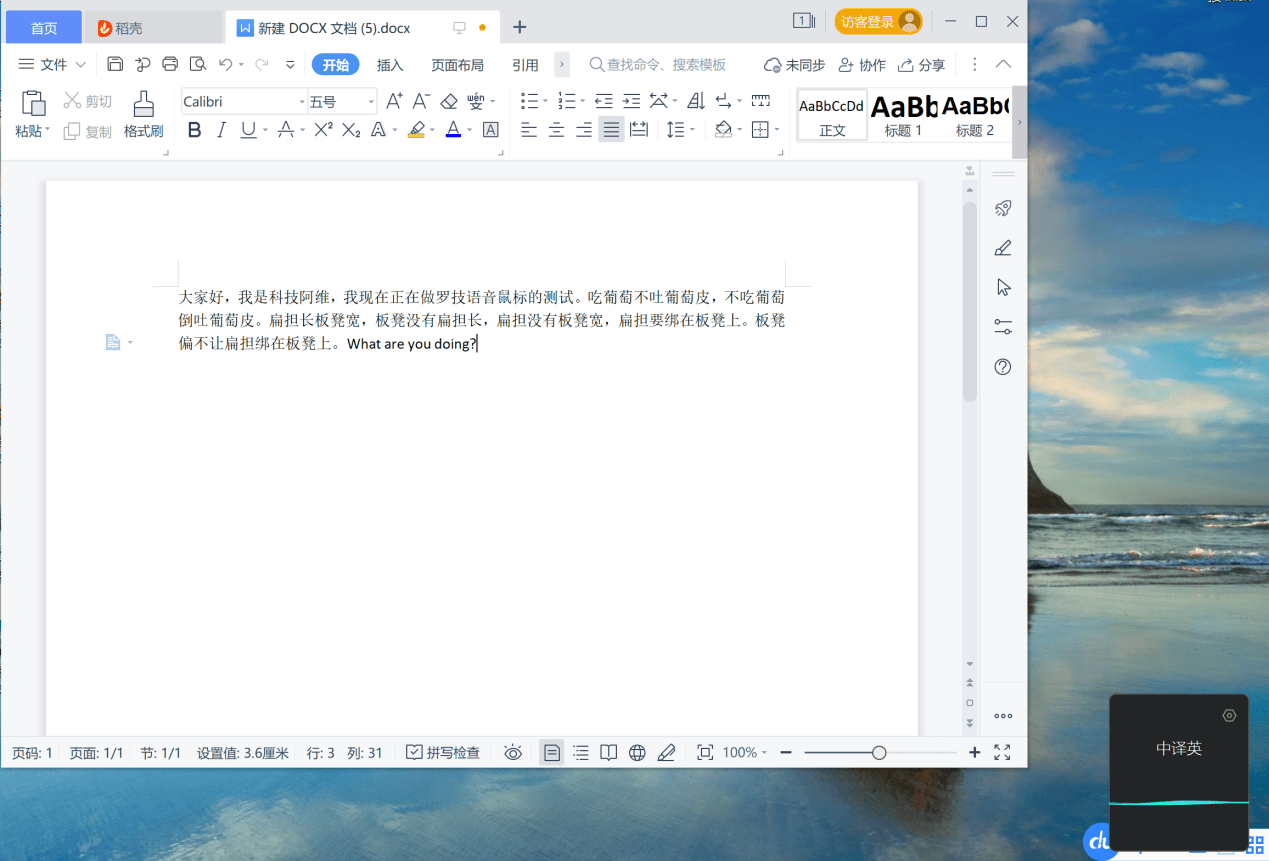
Task: Apply italic formatting to text
Action: tap(221, 130)
